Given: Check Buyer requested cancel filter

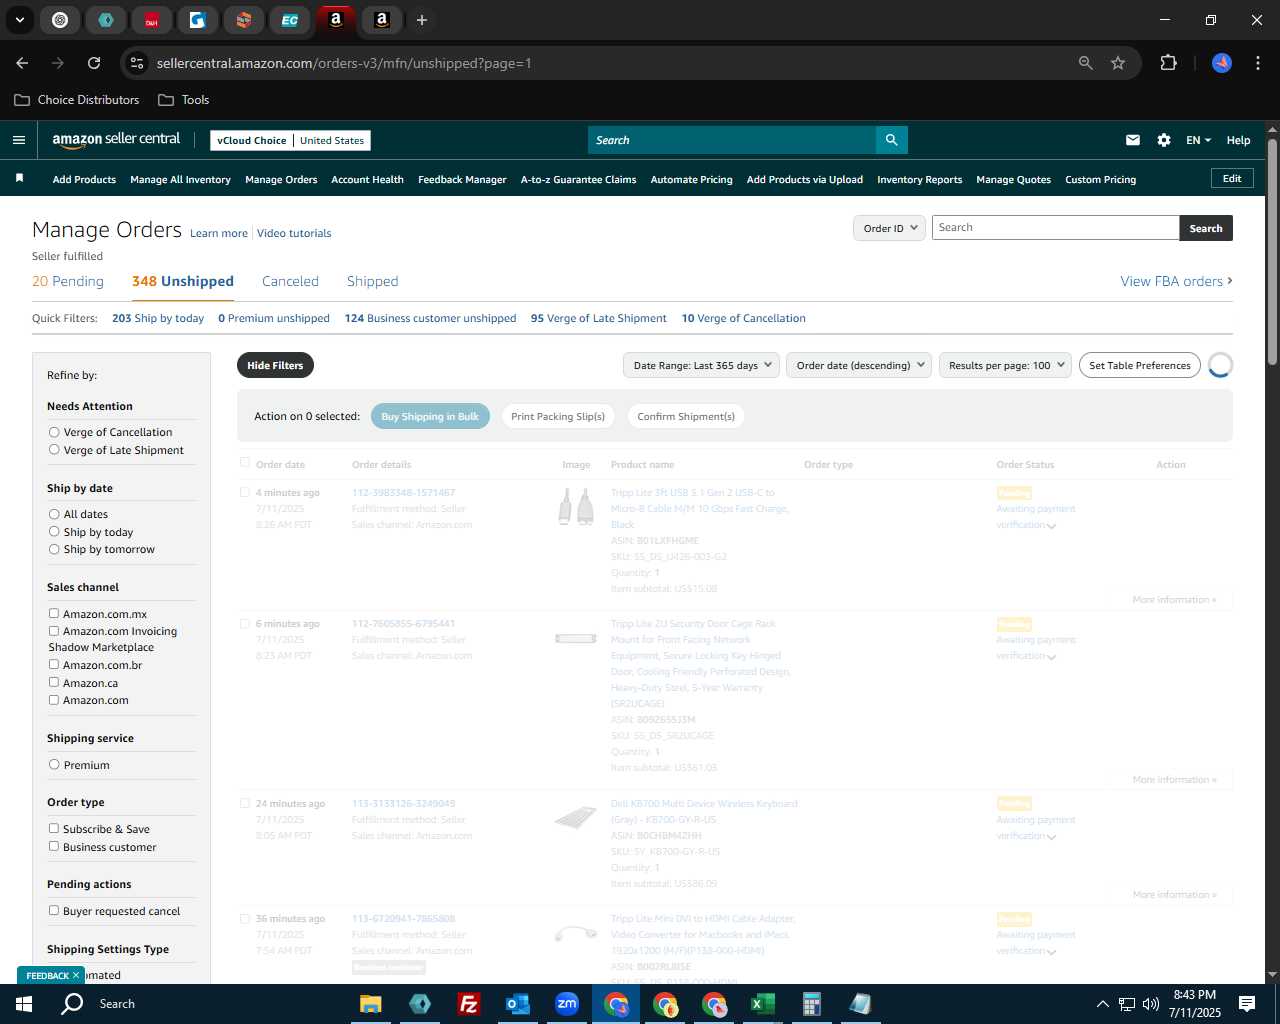Looking at the screenshot, I should (54, 910).
